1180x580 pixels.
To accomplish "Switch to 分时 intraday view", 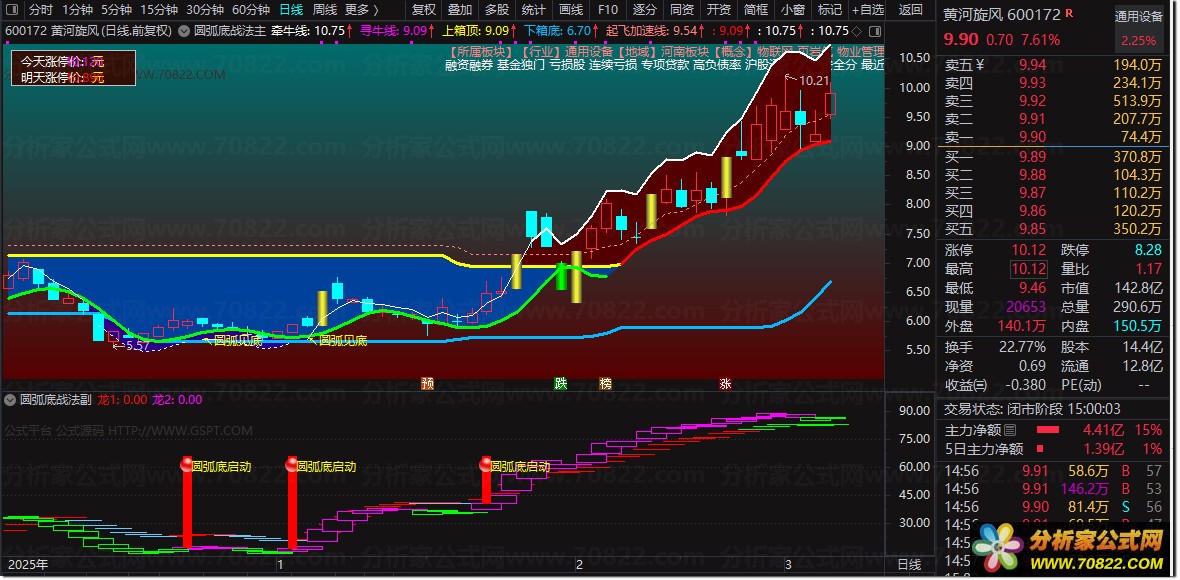I will [40, 10].
